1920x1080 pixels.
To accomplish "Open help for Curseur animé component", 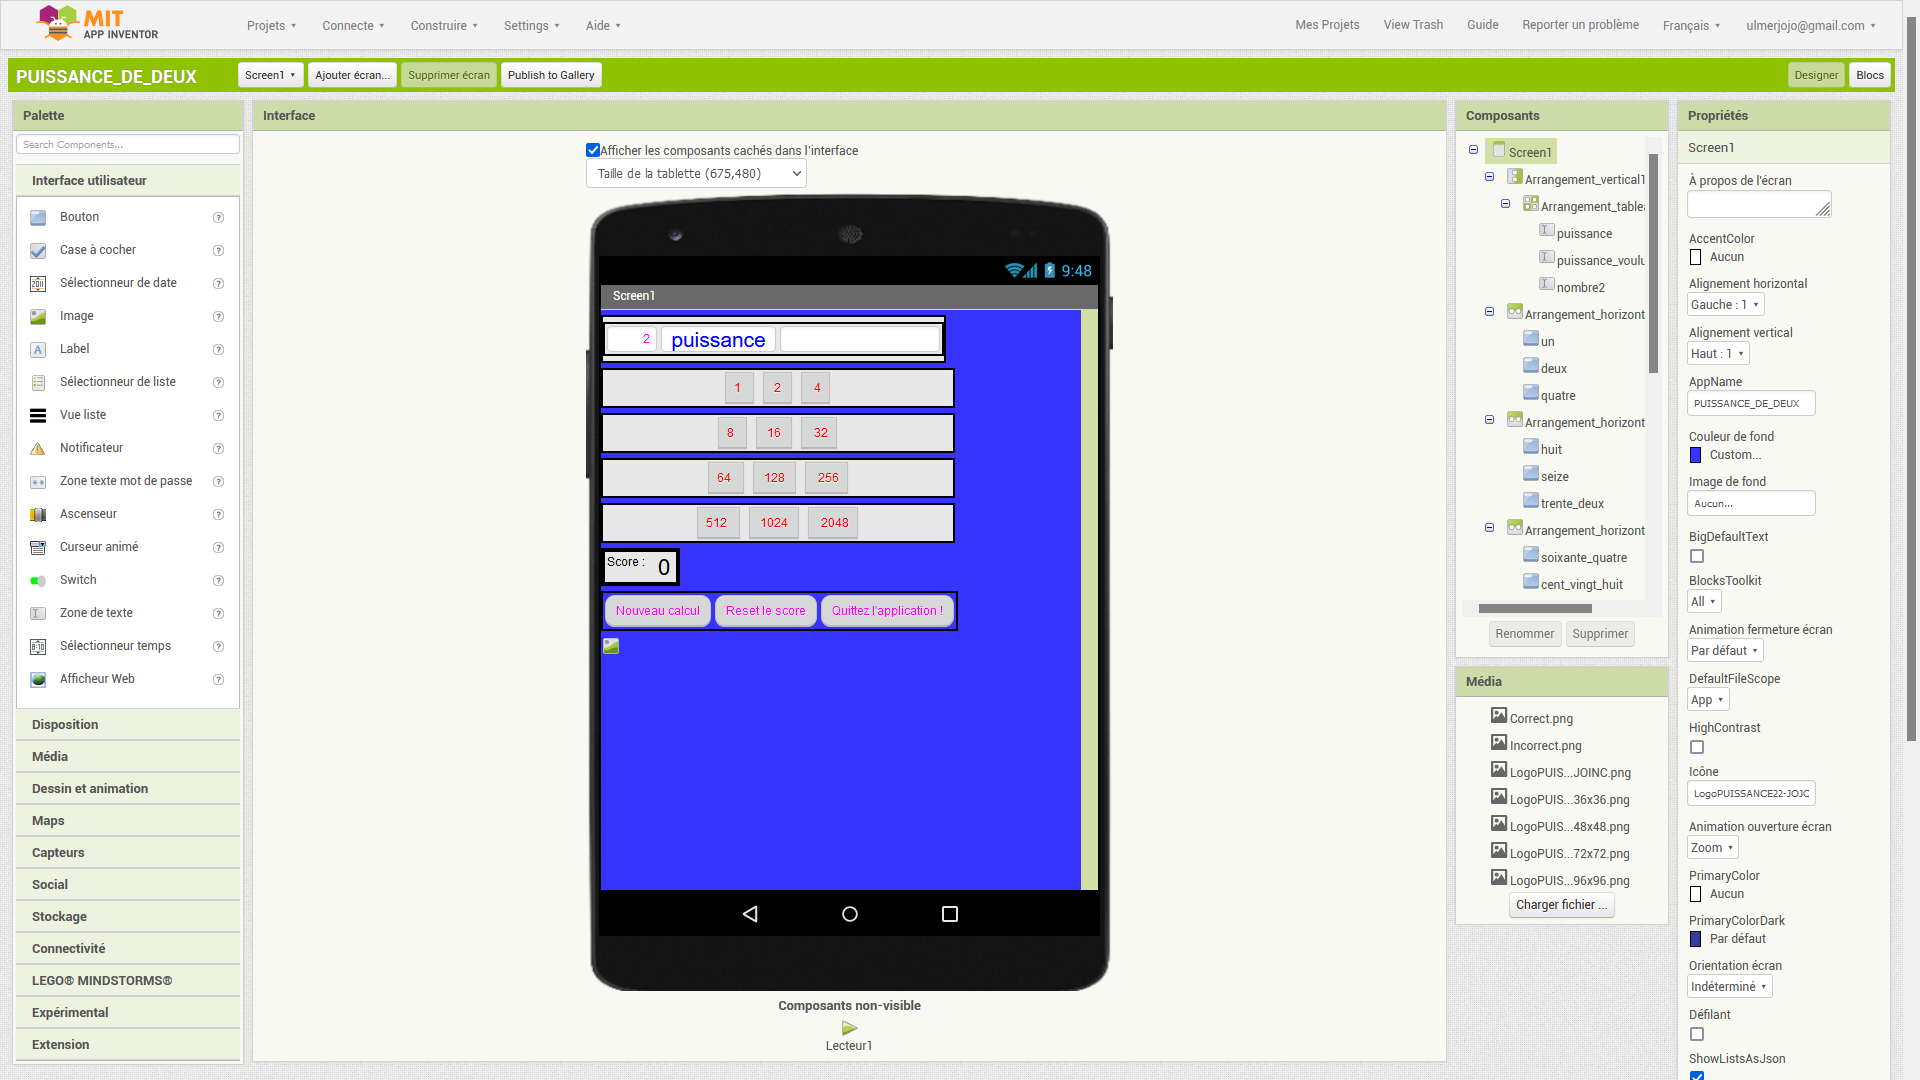I will (218, 547).
